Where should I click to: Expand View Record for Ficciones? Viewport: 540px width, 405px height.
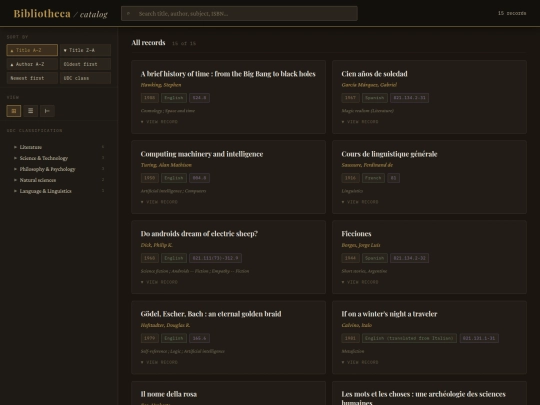pos(360,282)
